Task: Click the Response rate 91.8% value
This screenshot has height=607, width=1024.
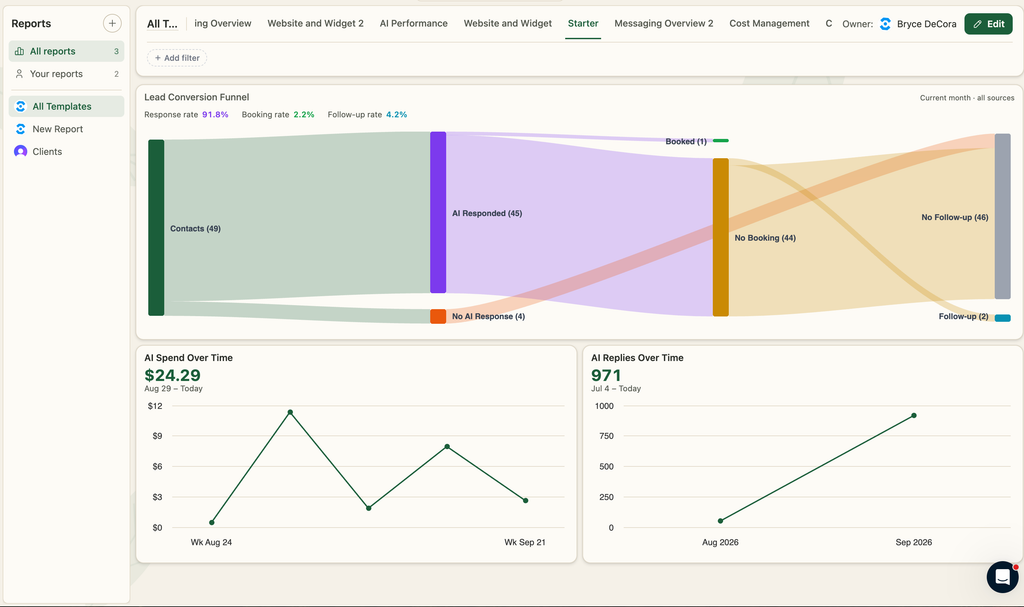Action: 215,114
